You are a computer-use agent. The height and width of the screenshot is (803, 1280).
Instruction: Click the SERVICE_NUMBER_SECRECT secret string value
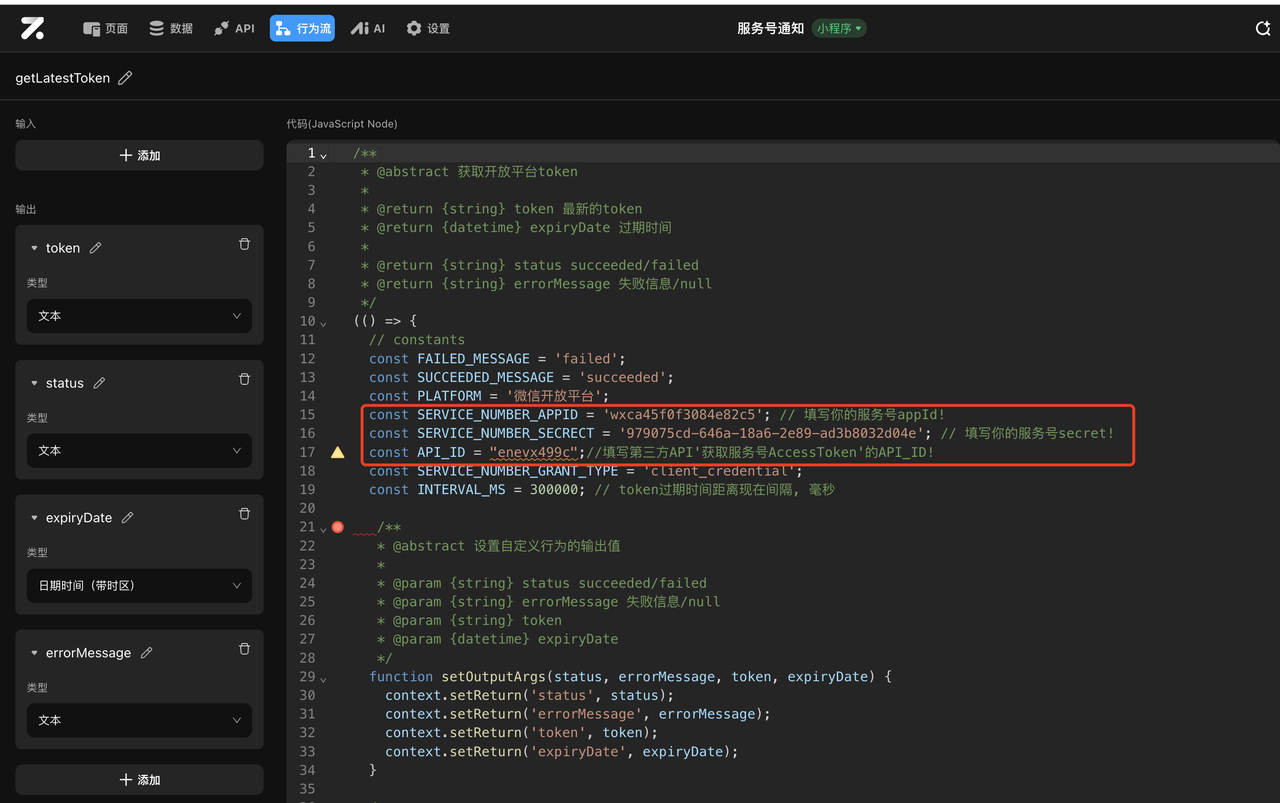(772, 434)
